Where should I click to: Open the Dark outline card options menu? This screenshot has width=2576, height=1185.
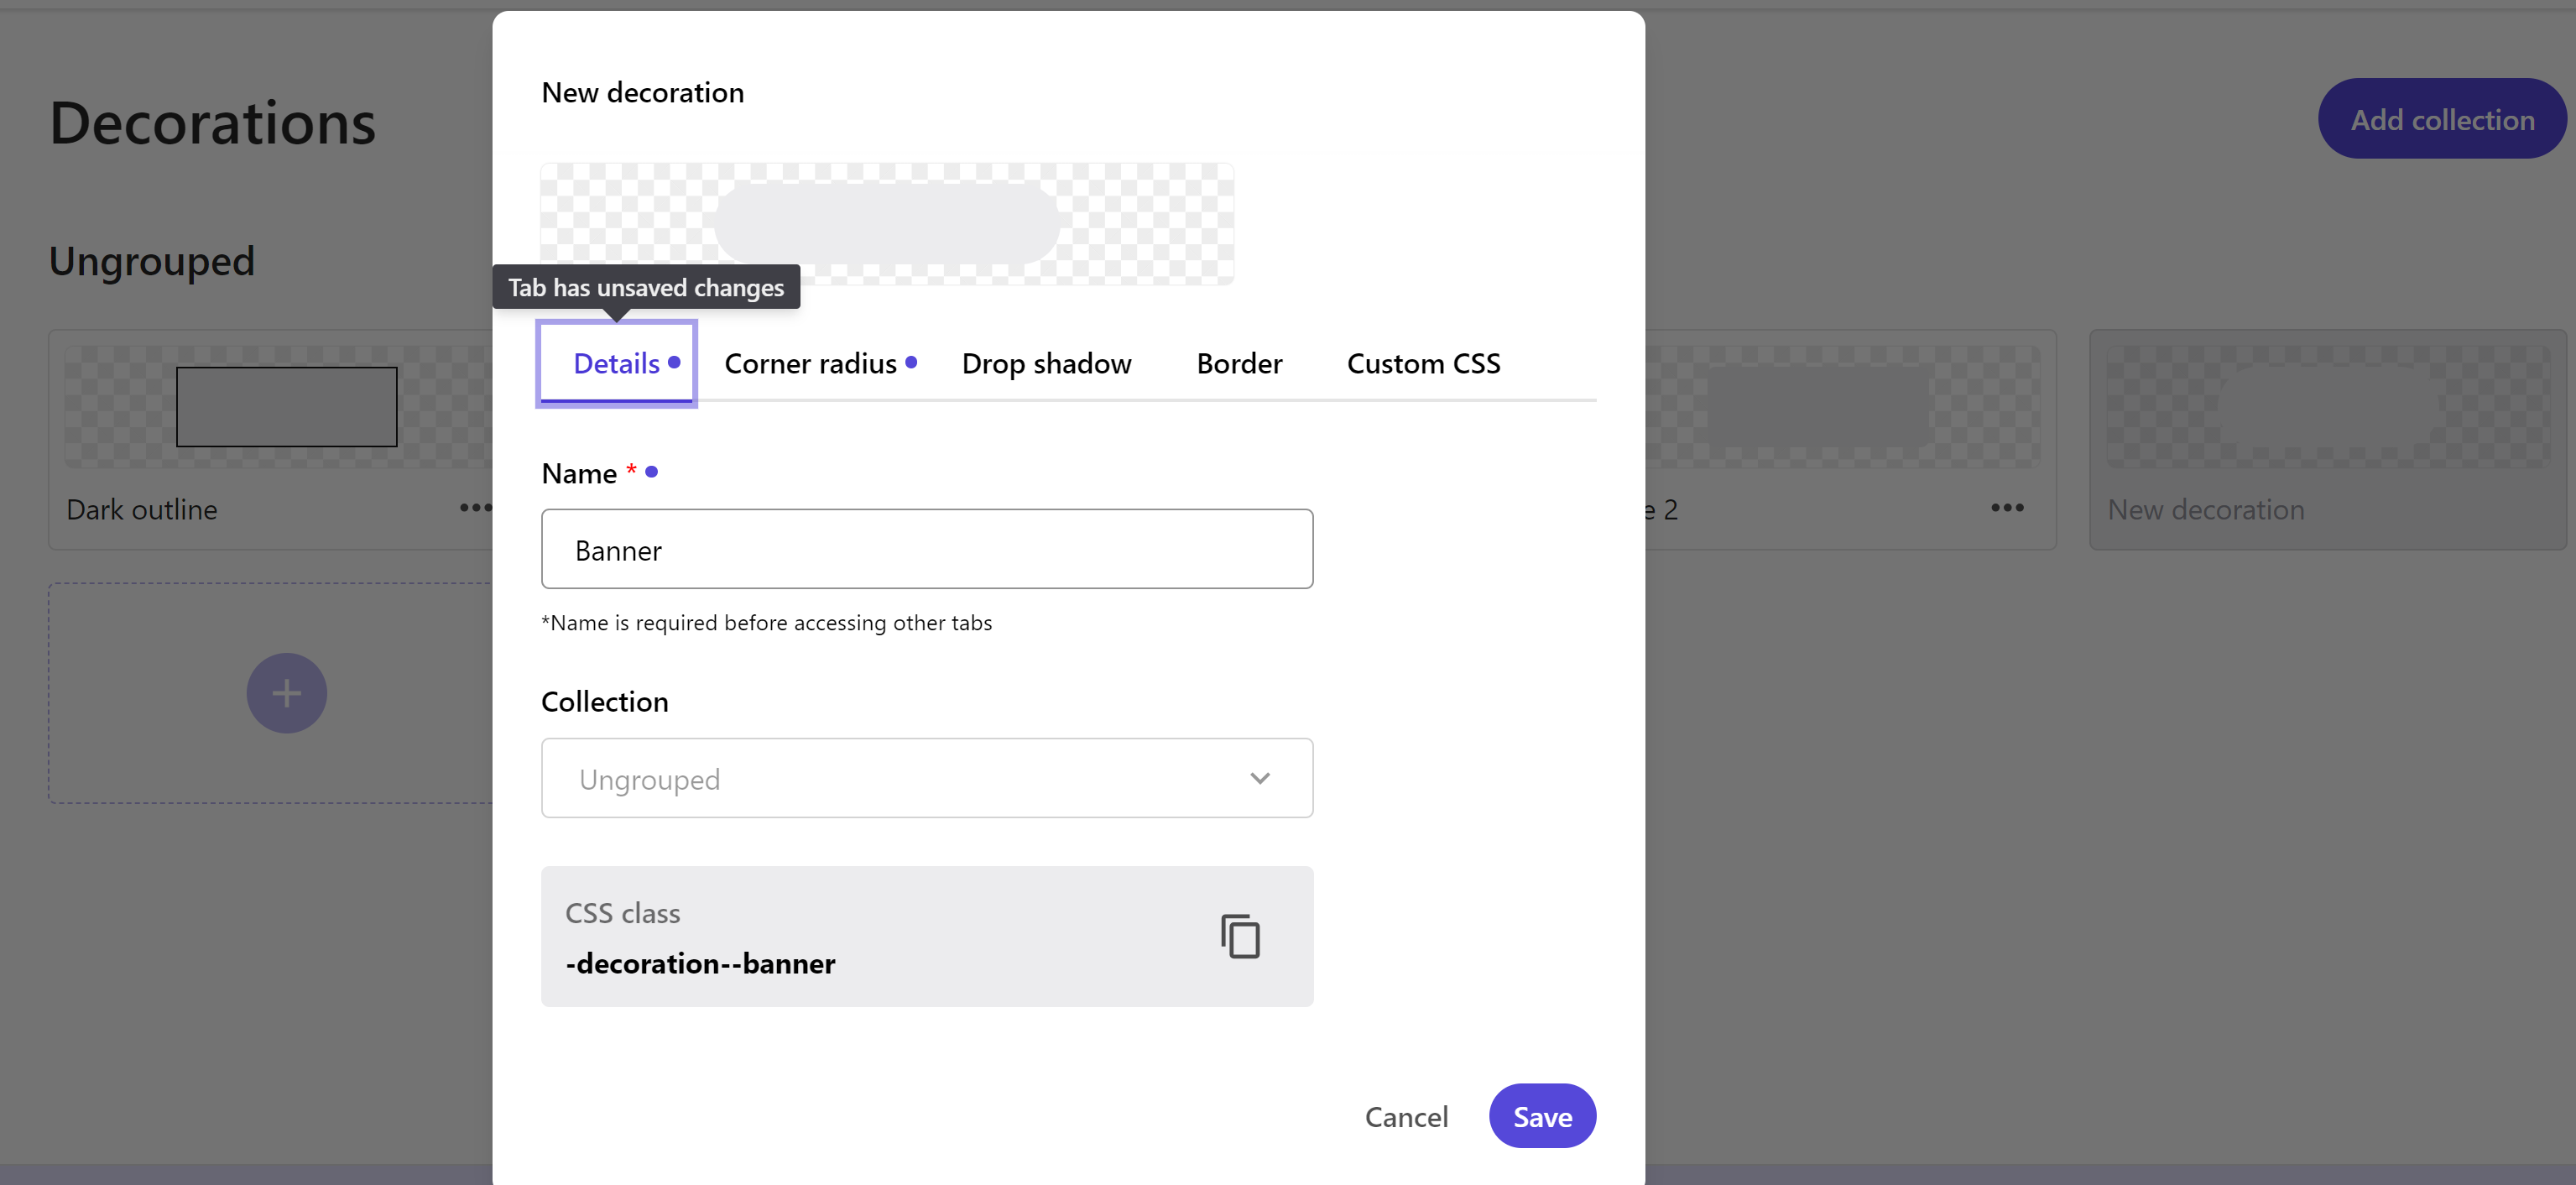pyautogui.click(x=476, y=508)
